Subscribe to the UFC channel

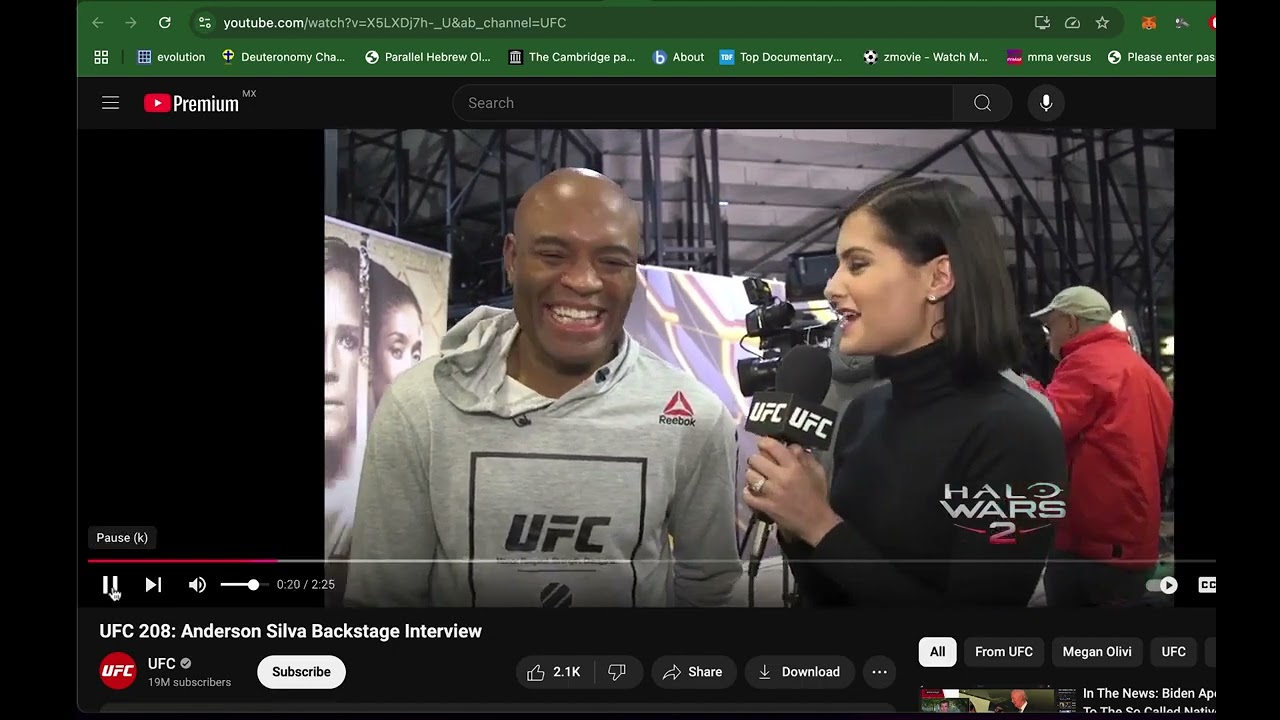pos(301,672)
